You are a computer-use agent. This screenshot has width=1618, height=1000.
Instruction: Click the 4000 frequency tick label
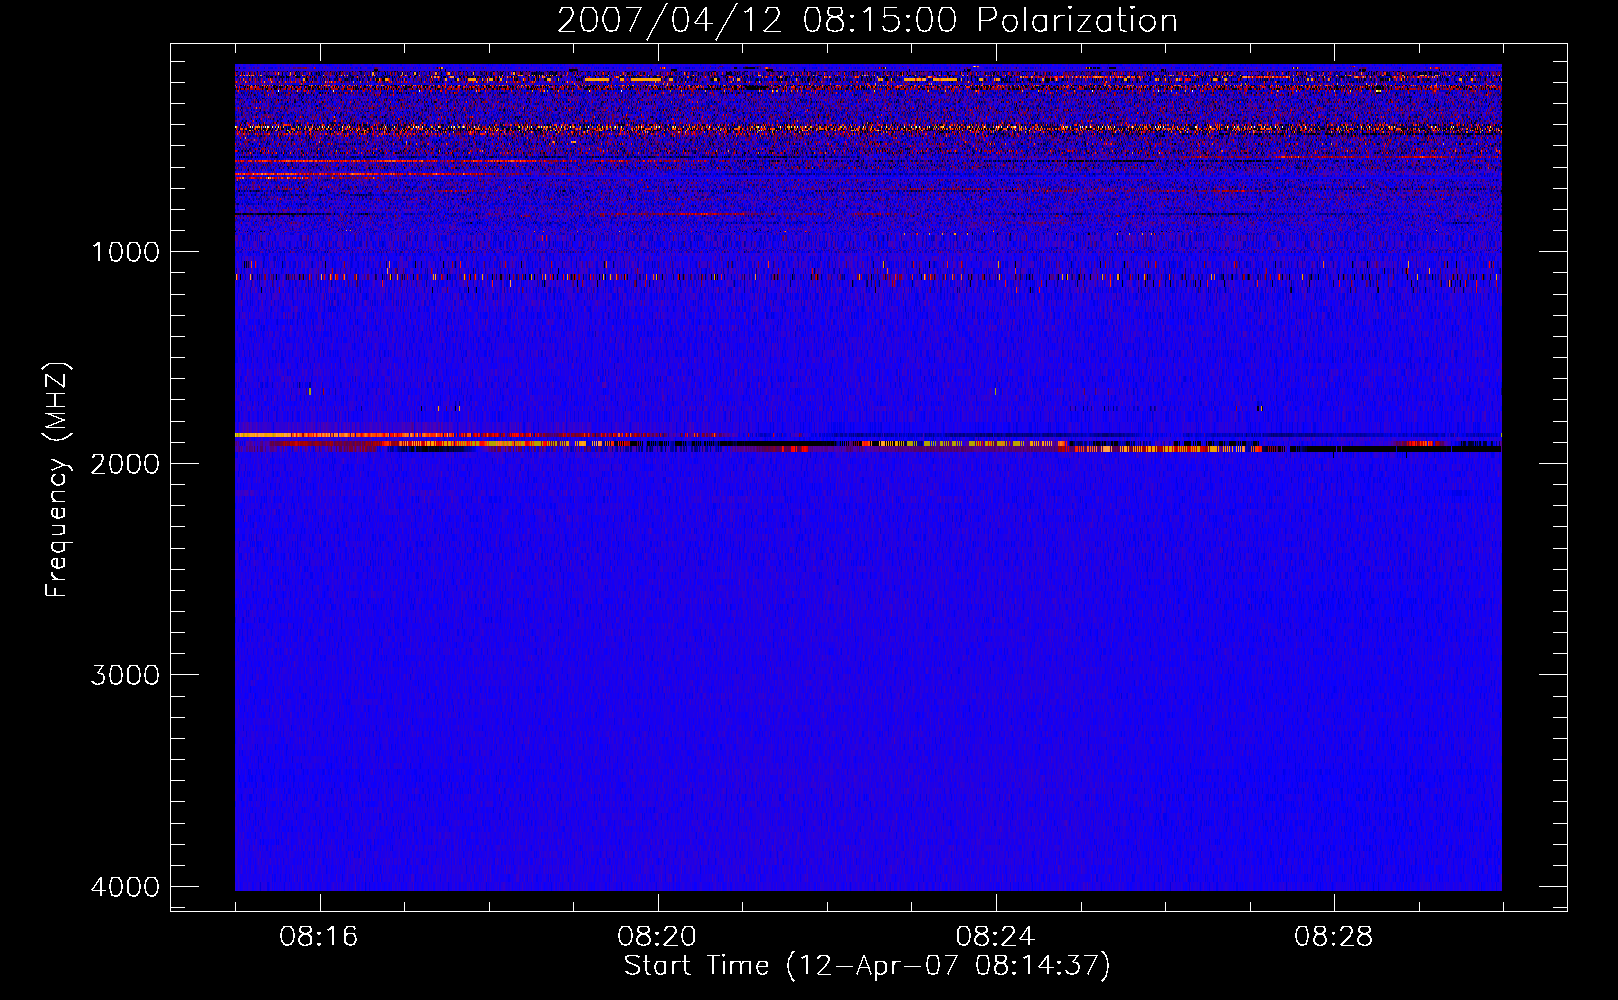coord(125,887)
